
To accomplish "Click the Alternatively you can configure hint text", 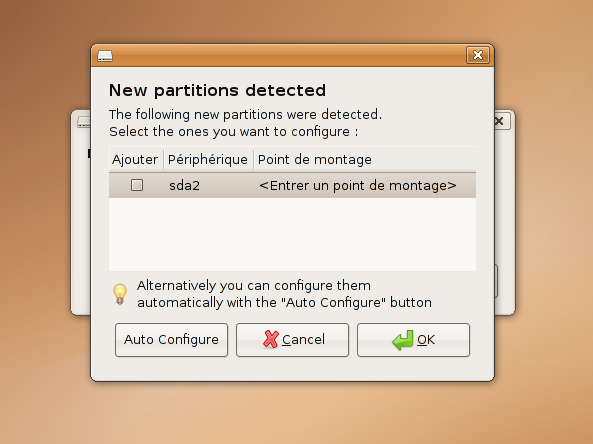I will click(284, 294).
